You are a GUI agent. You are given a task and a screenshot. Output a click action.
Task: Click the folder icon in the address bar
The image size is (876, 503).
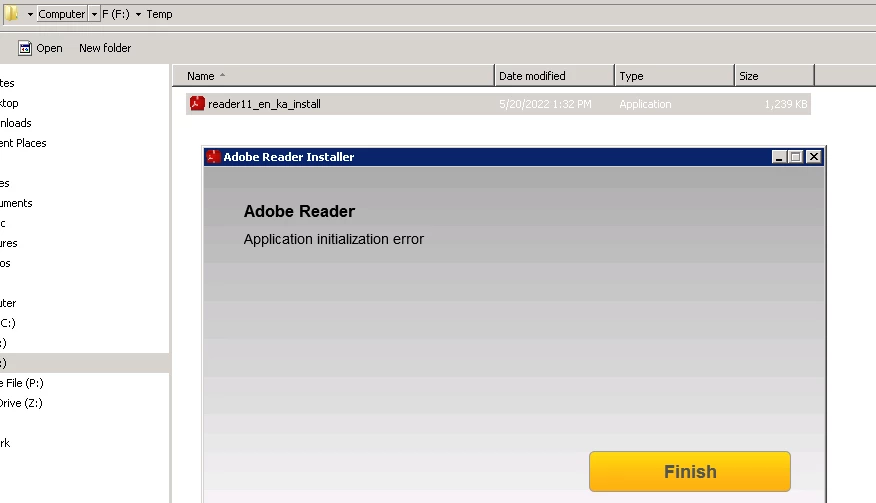pyautogui.click(x=12, y=13)
